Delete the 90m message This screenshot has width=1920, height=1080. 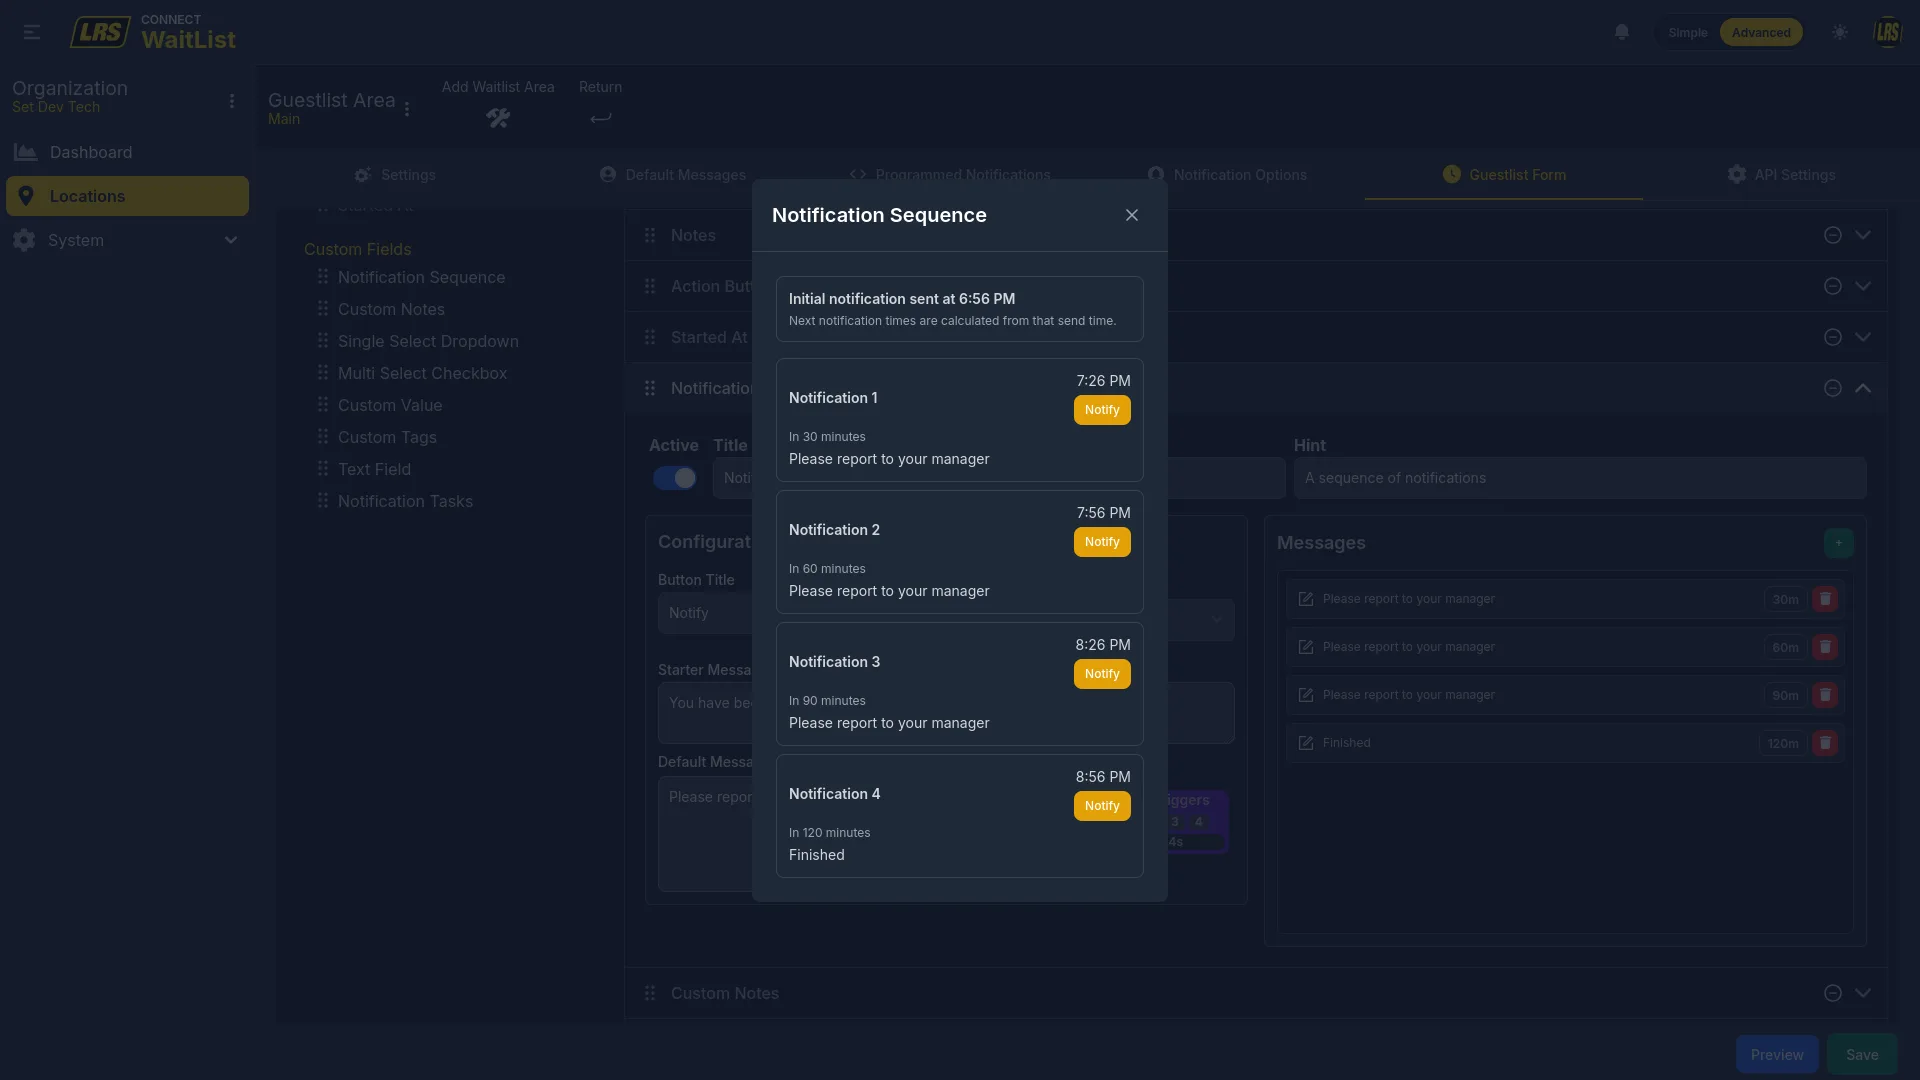click(x=1825, y=695)
